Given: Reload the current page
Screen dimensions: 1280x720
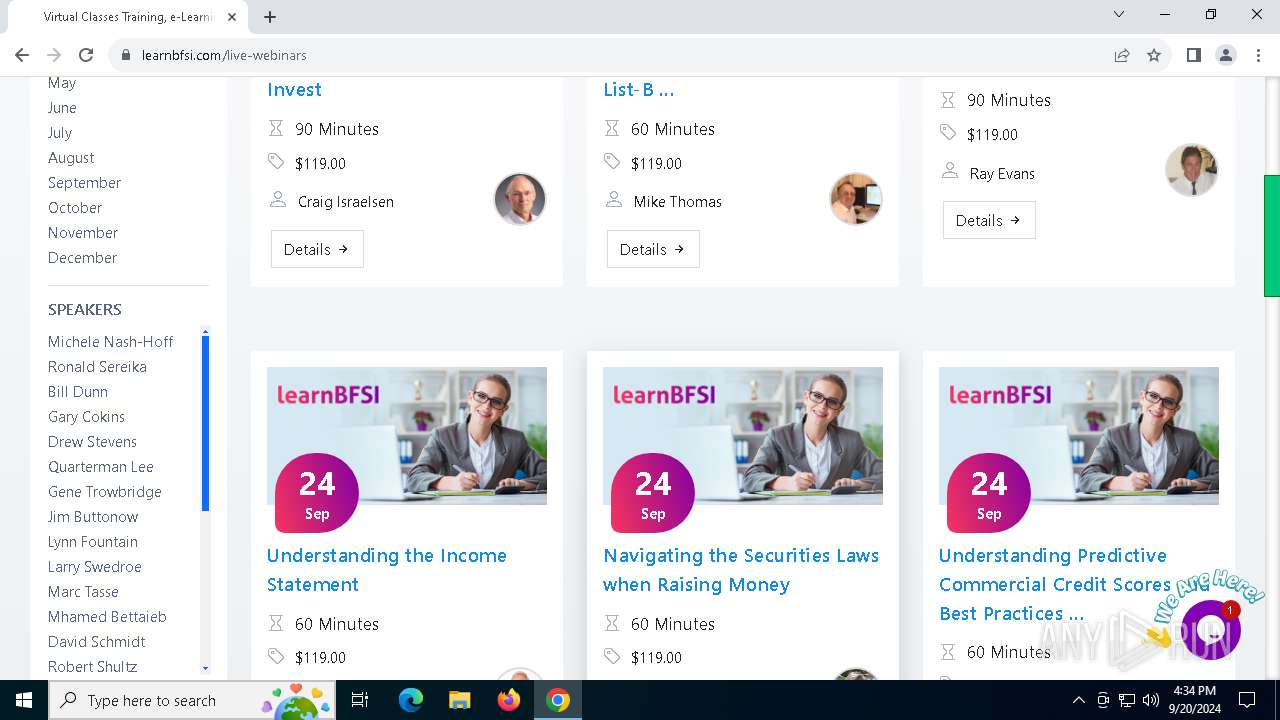Looking at the screenshot, I should click(x=86, y=56).
